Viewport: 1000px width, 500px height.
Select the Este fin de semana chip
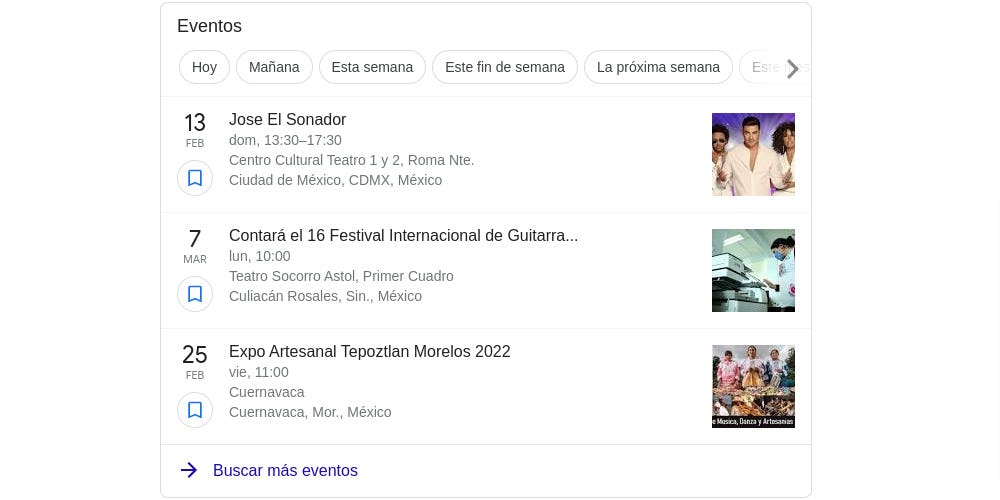click(505, 67)
